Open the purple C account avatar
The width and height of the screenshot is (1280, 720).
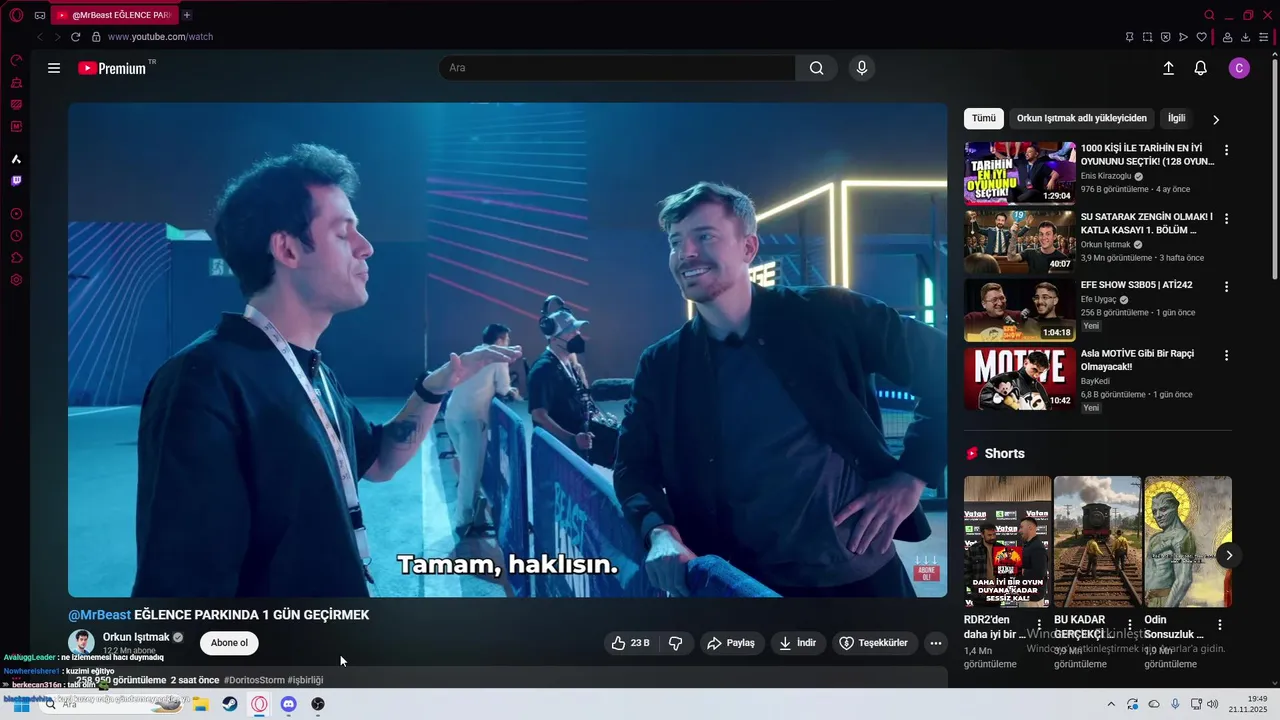pyautogui.click(x=1239, y=68)
